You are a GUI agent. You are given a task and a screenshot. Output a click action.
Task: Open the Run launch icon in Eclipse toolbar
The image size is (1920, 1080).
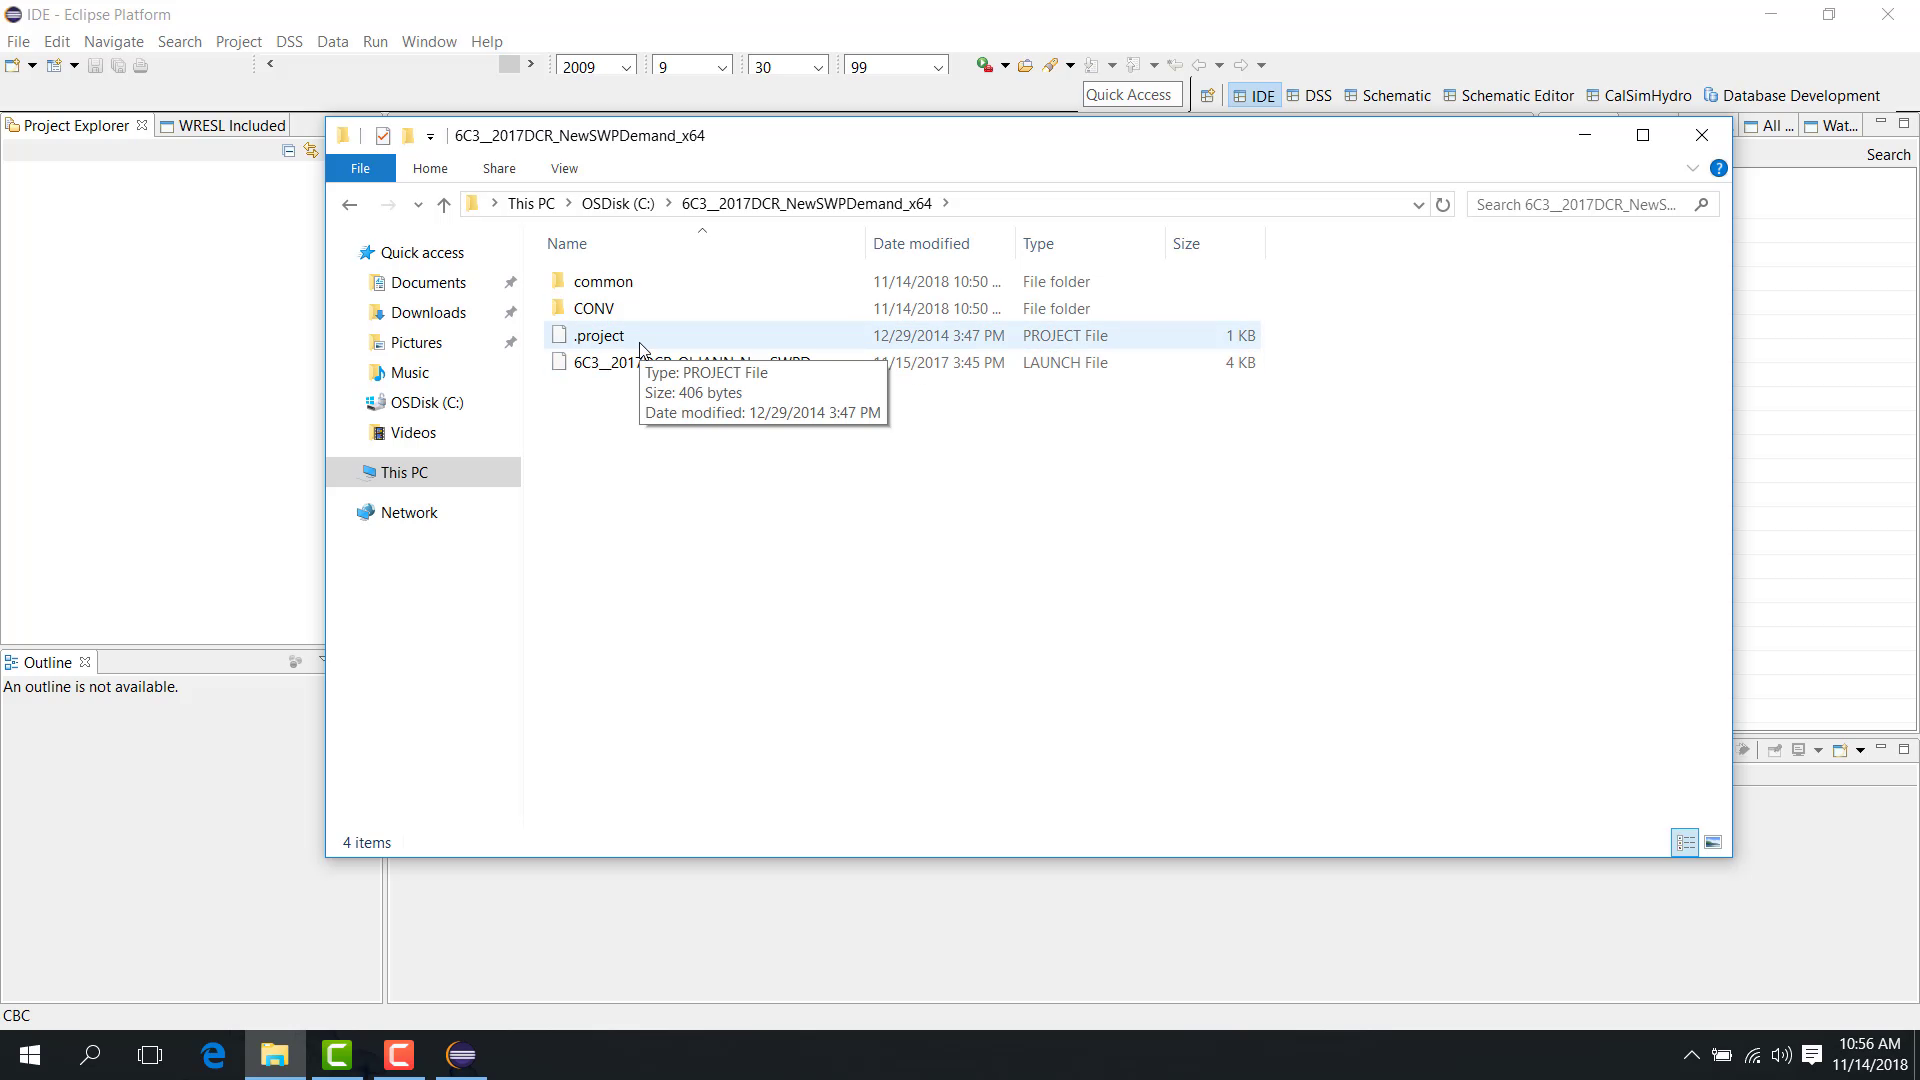pos(985,66)
